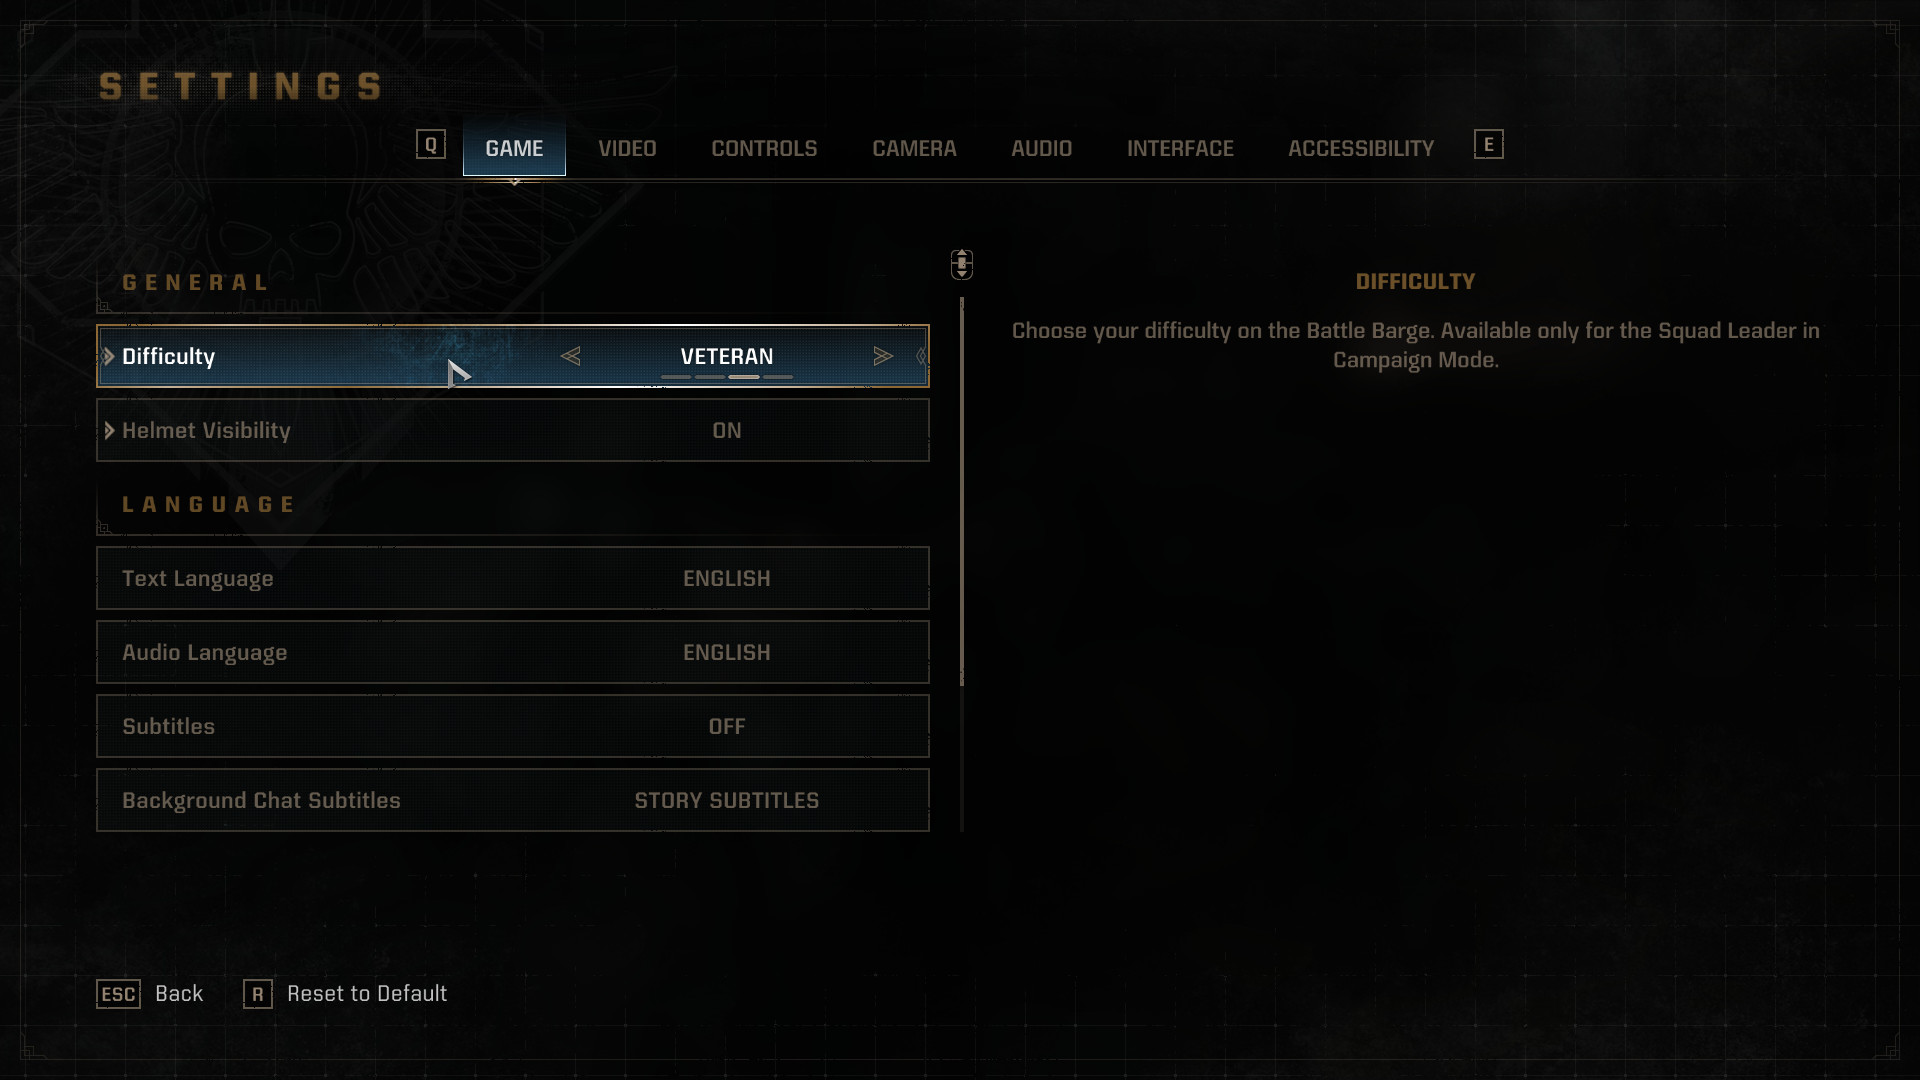Navigate to ACCESSIBILITY settings tab
The image size is (1920, 1080).
(1361, 148)
